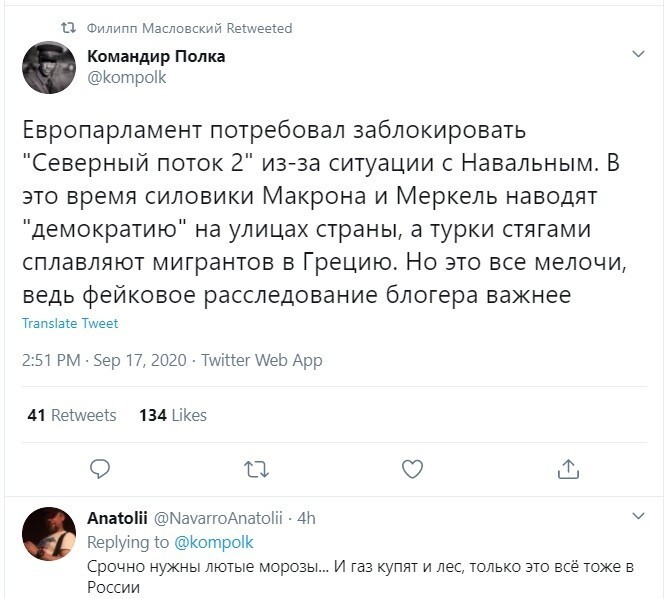Retweet the tweet using the retweet icon
Viewport: 669px width, 599px height.
(x=256, y=469)
